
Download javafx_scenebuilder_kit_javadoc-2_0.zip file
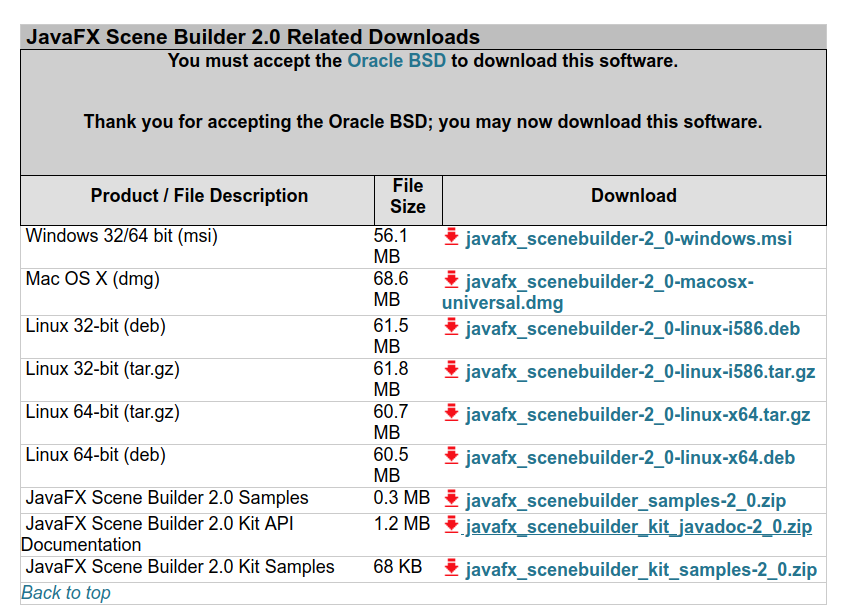[639, 526]
